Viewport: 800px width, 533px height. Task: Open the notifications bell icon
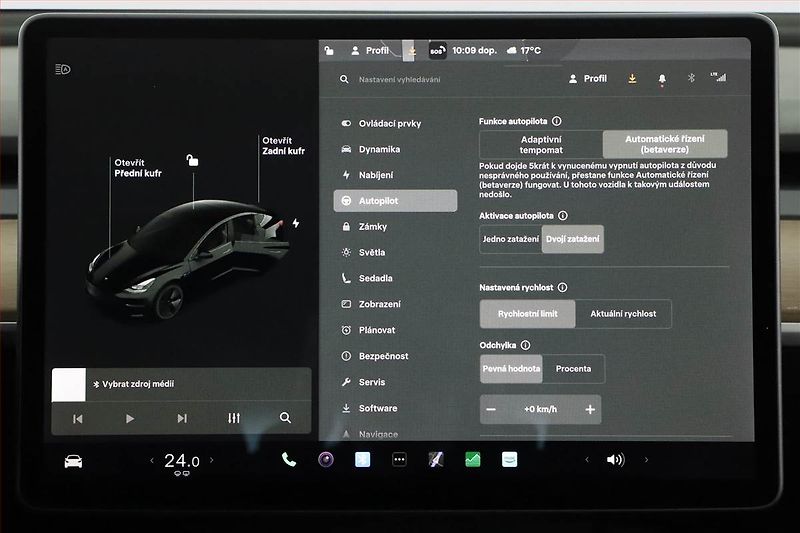tap(662, 79)
